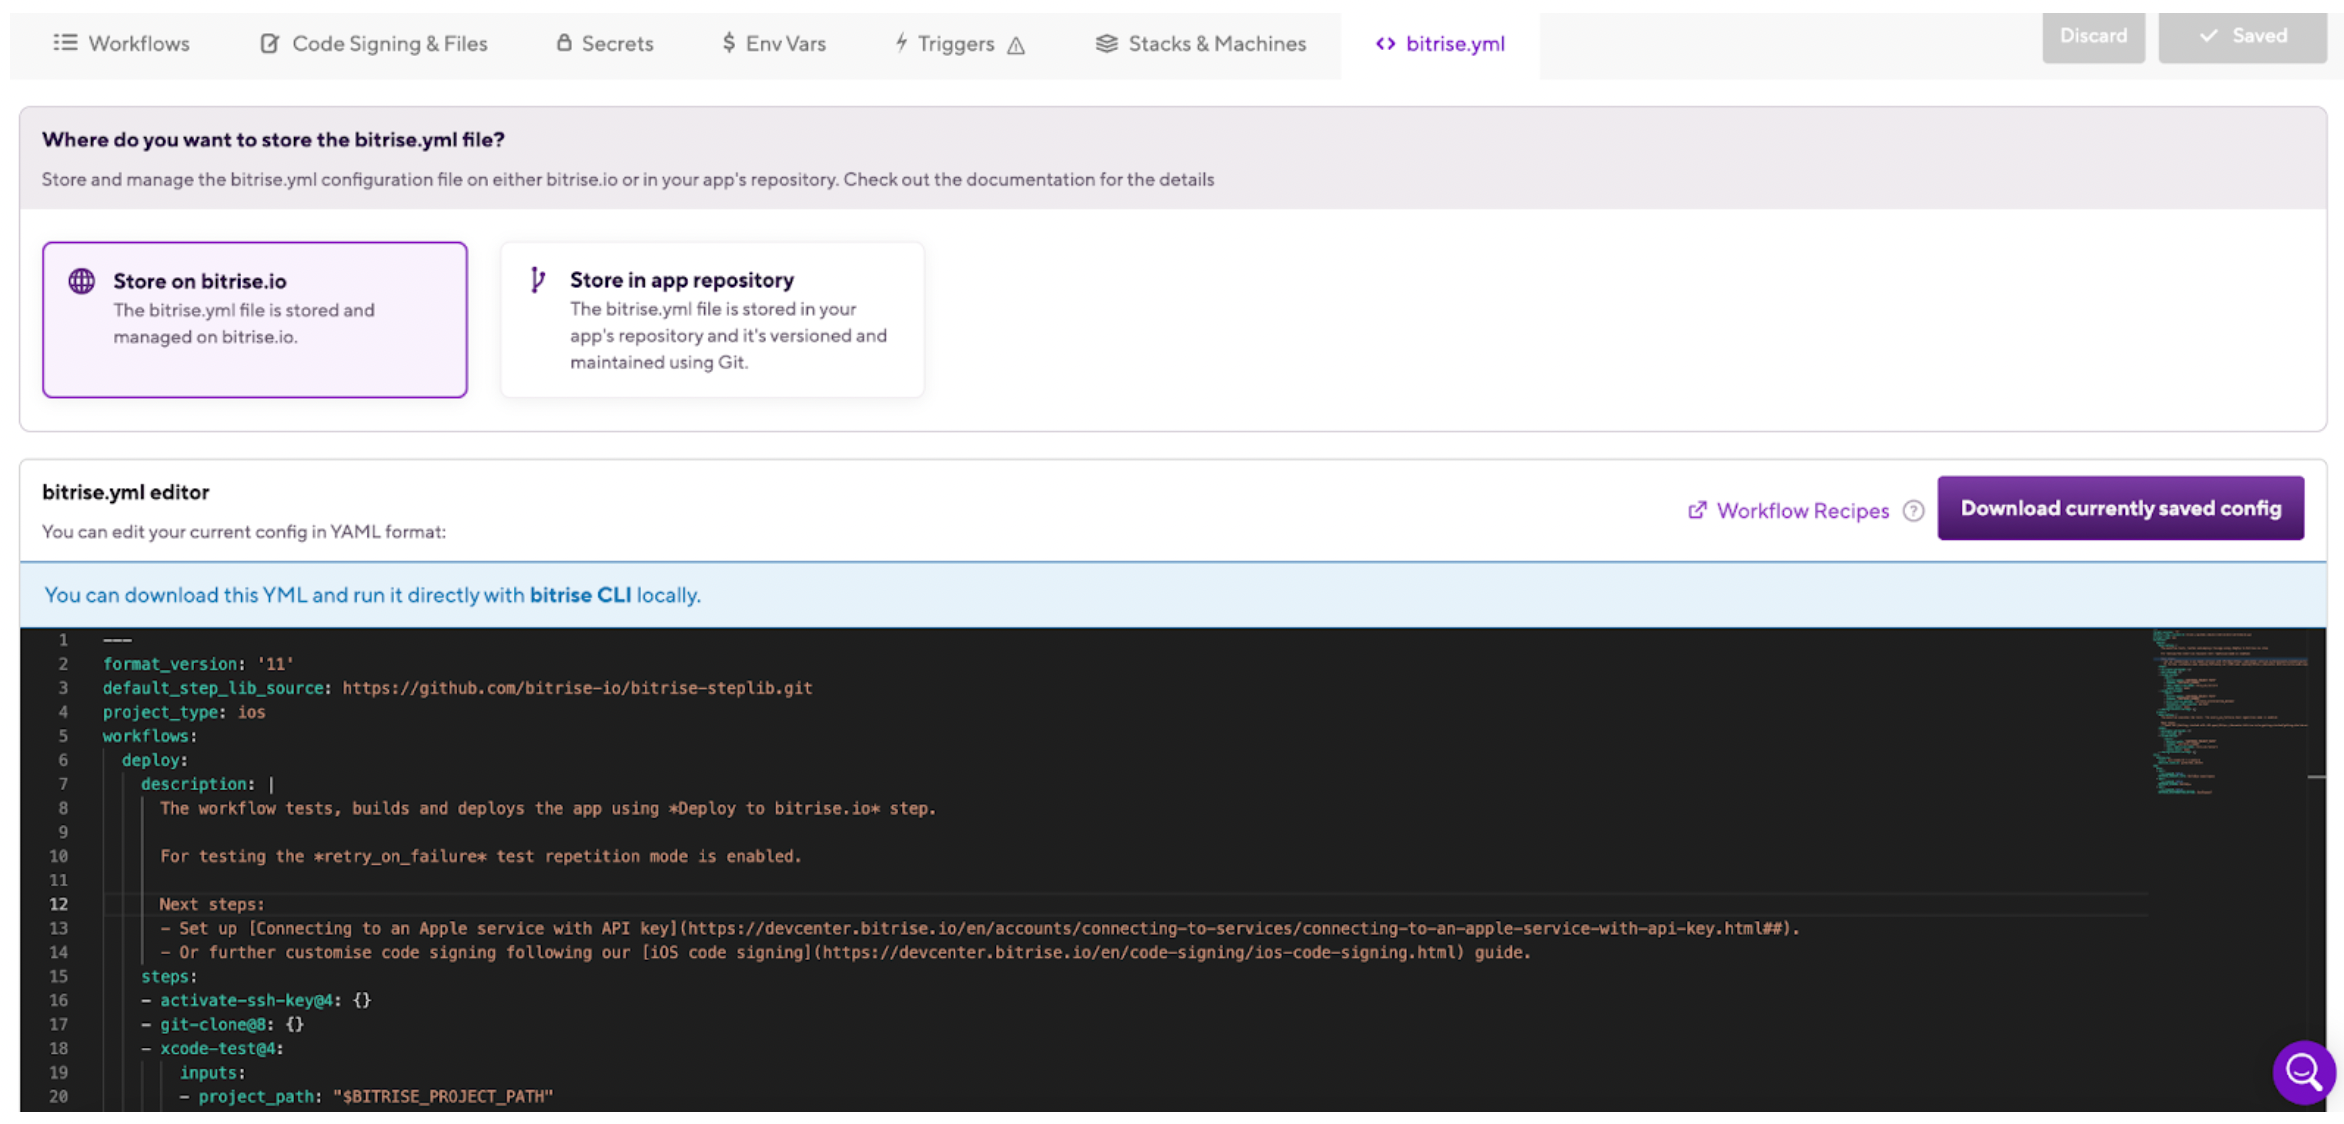
Task: Click the deploy: key in editor
Action: (x=154, y=760)
